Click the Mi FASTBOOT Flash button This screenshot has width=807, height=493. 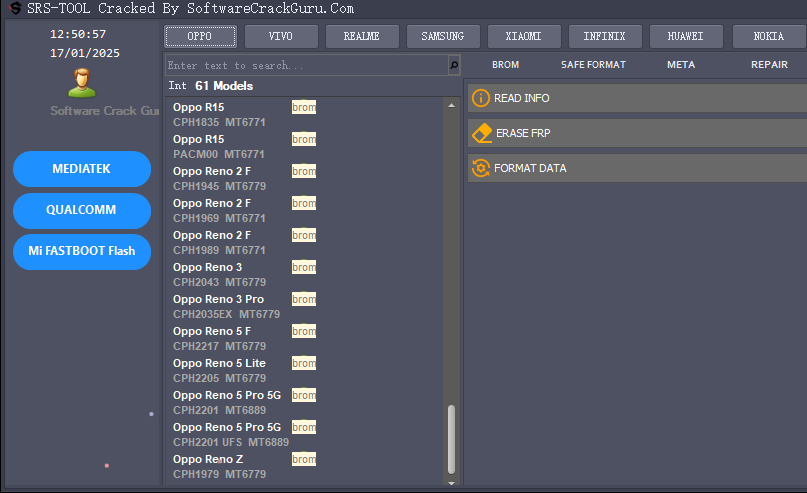pos(82,251)
